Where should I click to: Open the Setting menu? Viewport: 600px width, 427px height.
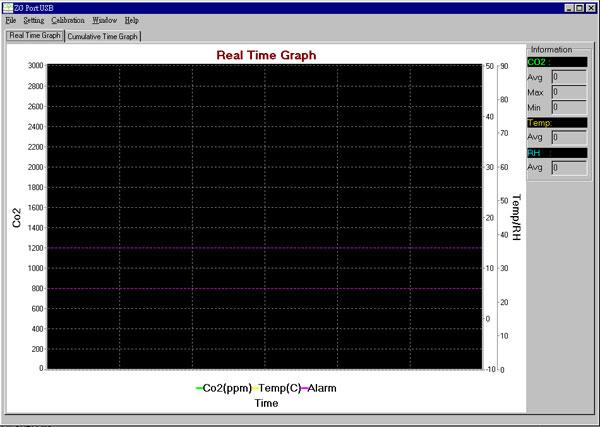(33, 20)
